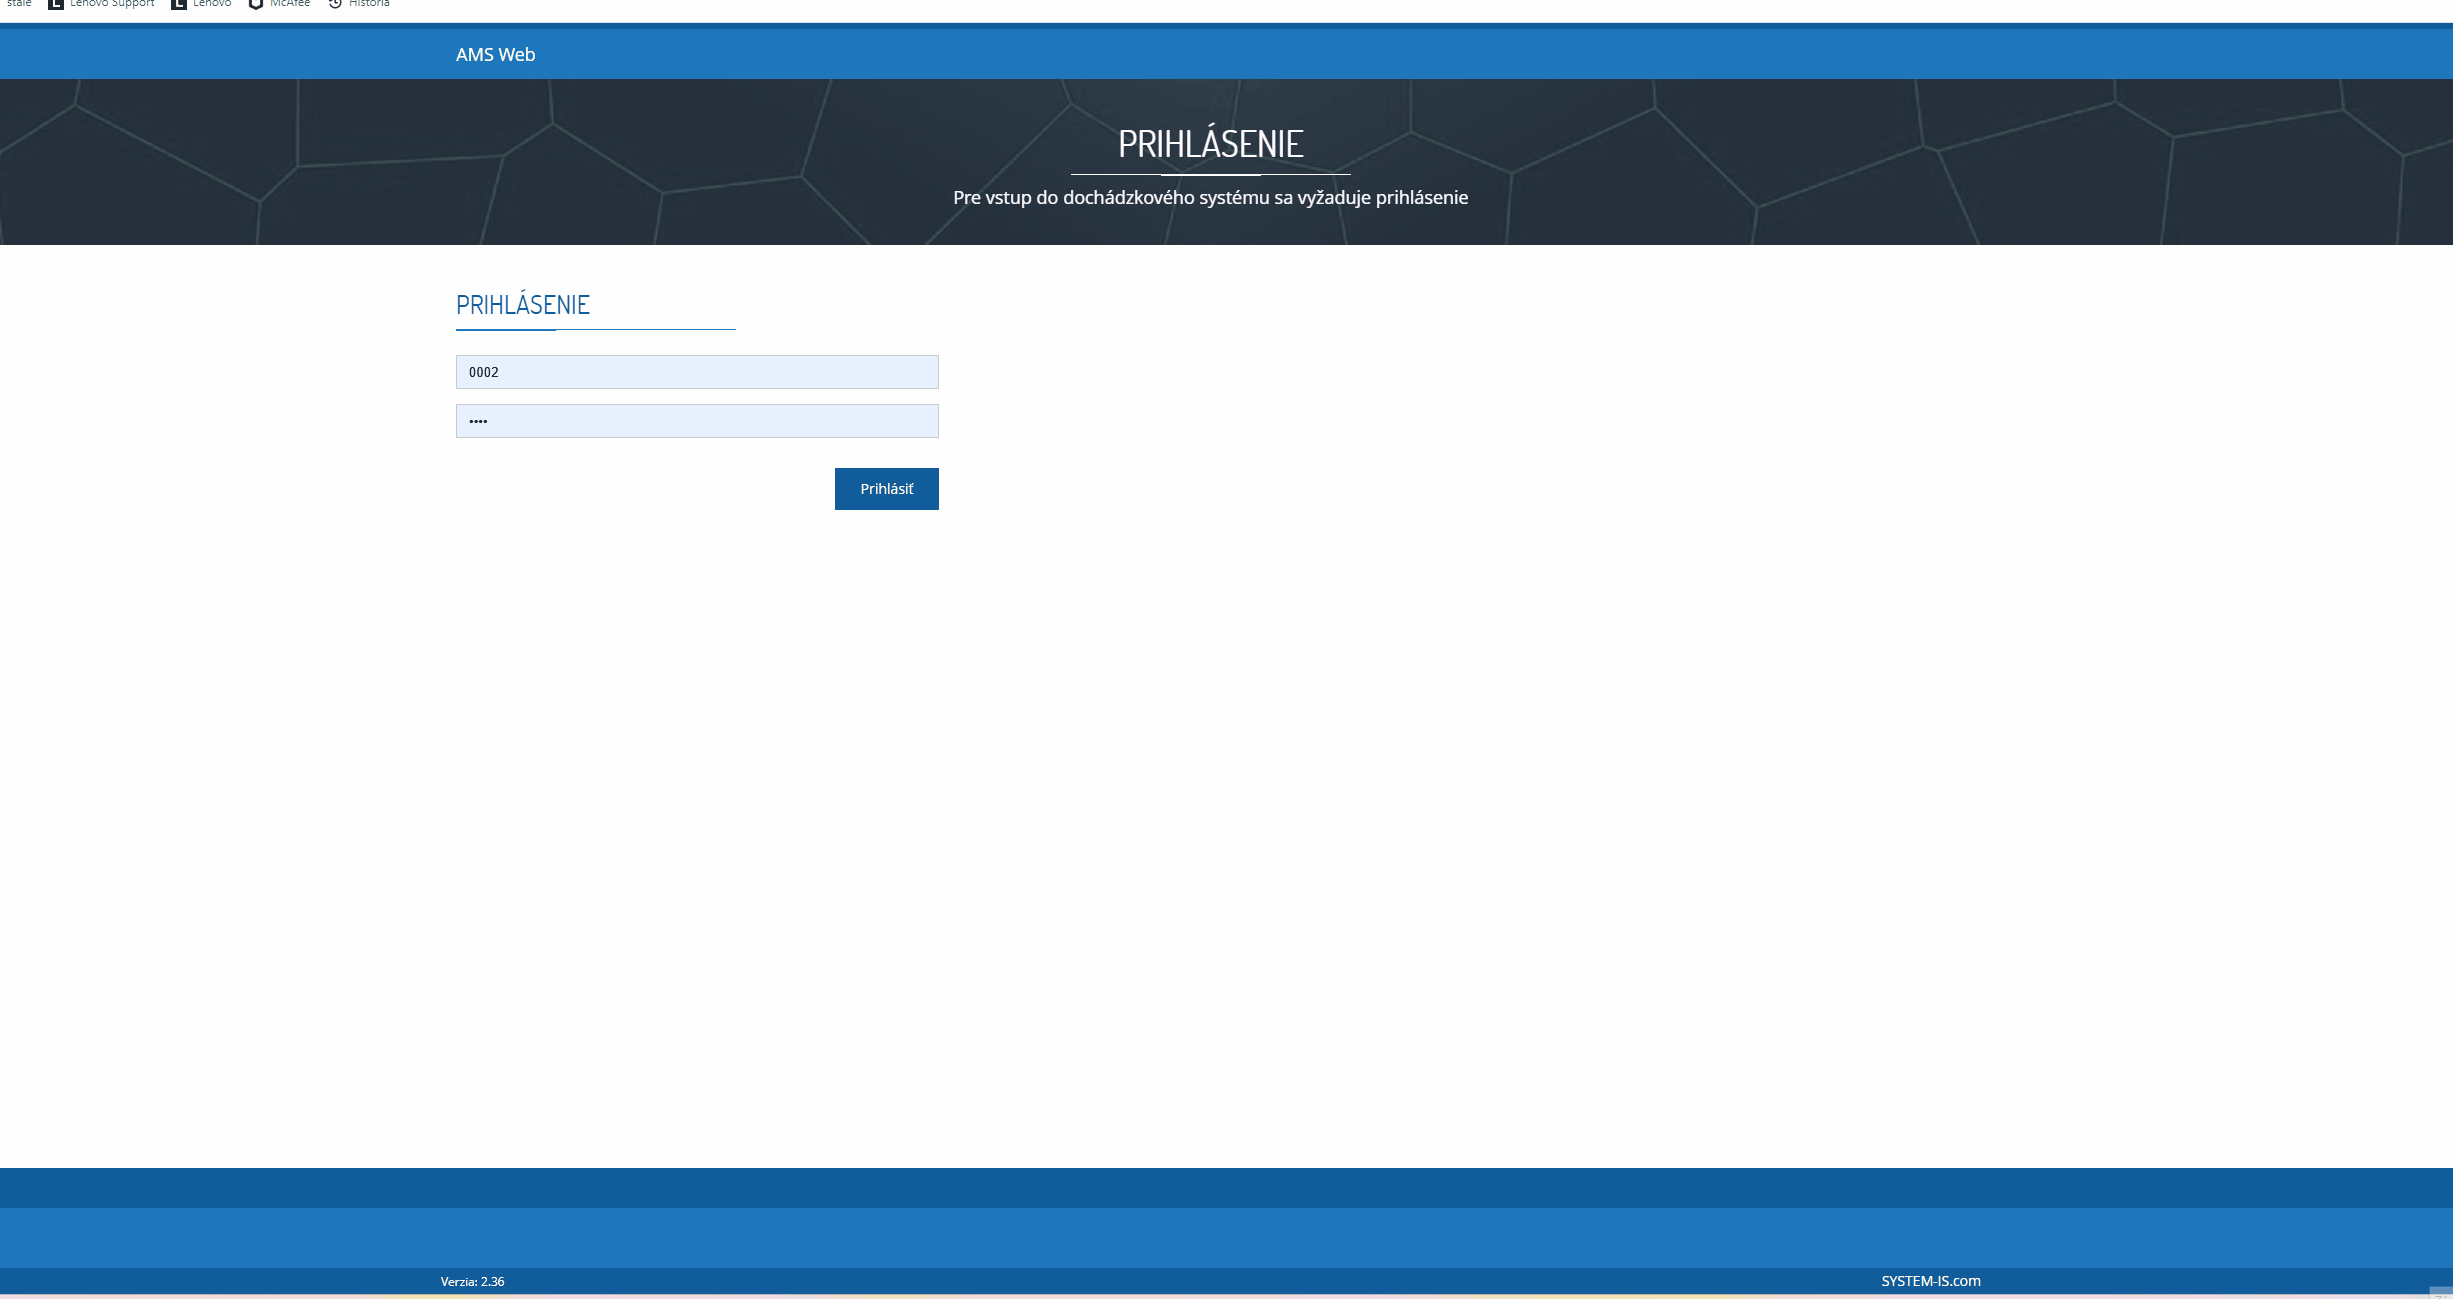2453x1299 pixels.
Task: Open the SYSTEM-IS.com footer link
Action: [1930, 1281]
